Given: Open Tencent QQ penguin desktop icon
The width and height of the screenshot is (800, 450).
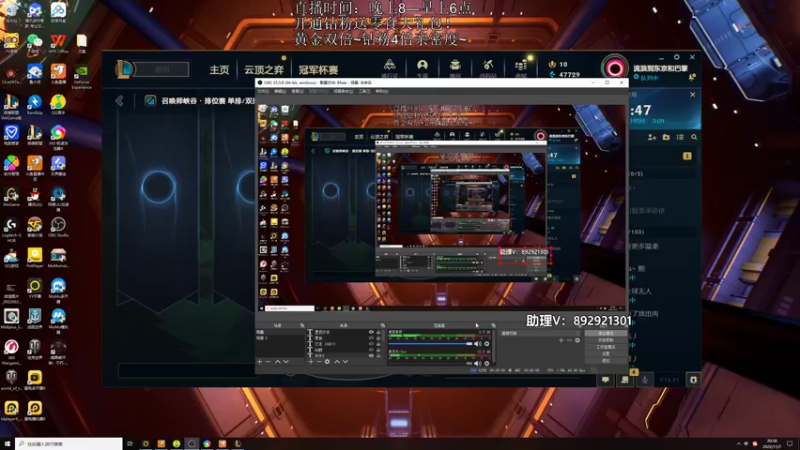Looking at the screenshot, I should 34,194.
